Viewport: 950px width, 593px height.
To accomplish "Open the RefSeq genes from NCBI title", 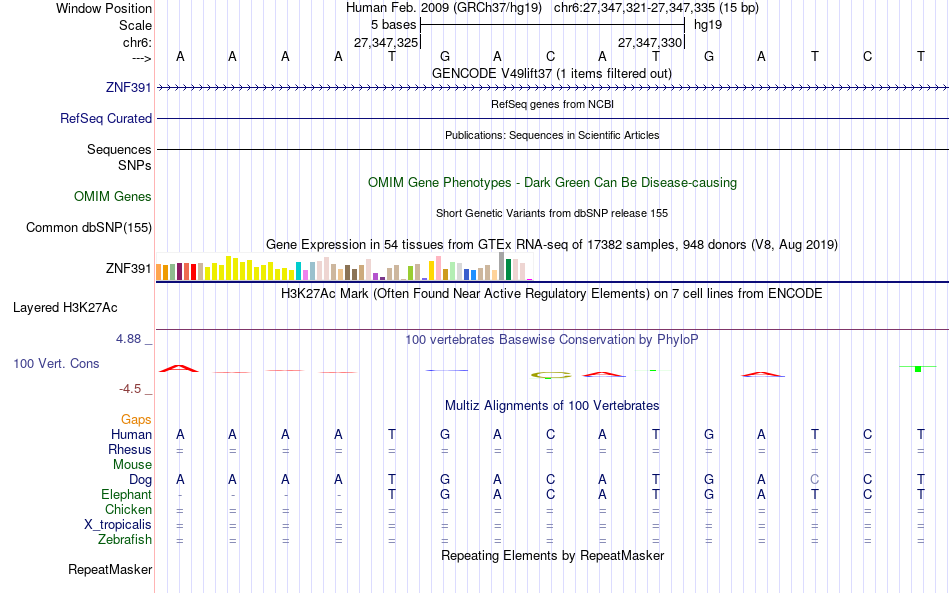I will pyautogui.click(x=553, y=104).
